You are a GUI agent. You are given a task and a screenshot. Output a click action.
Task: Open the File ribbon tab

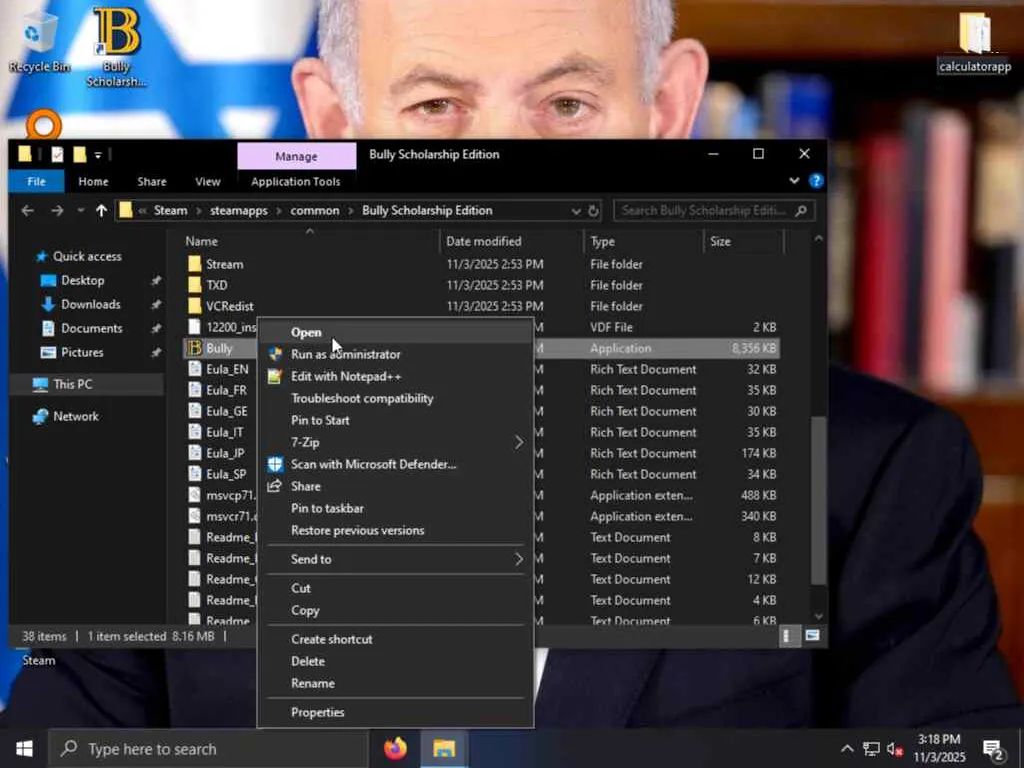[x=37, y=182]
